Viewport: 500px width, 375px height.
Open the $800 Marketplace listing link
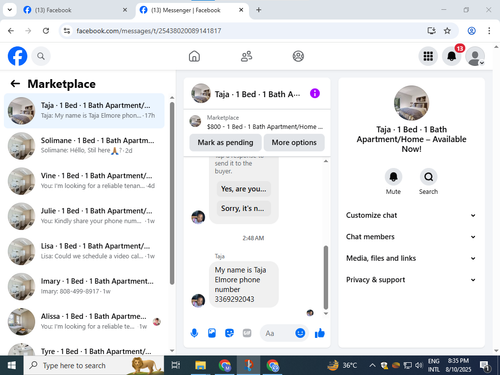257,122
